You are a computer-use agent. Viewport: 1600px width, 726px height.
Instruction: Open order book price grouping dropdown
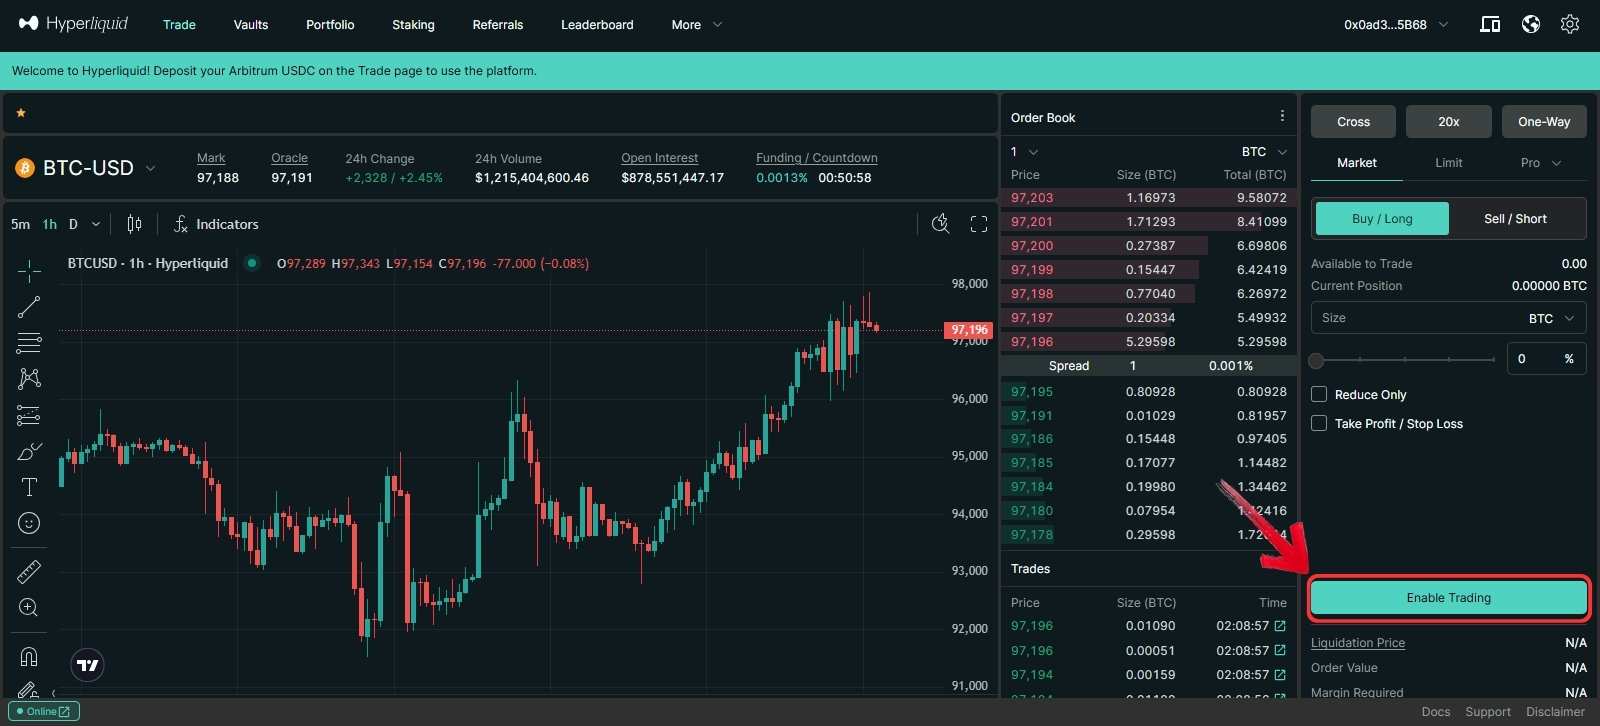tap(1025, 152)
